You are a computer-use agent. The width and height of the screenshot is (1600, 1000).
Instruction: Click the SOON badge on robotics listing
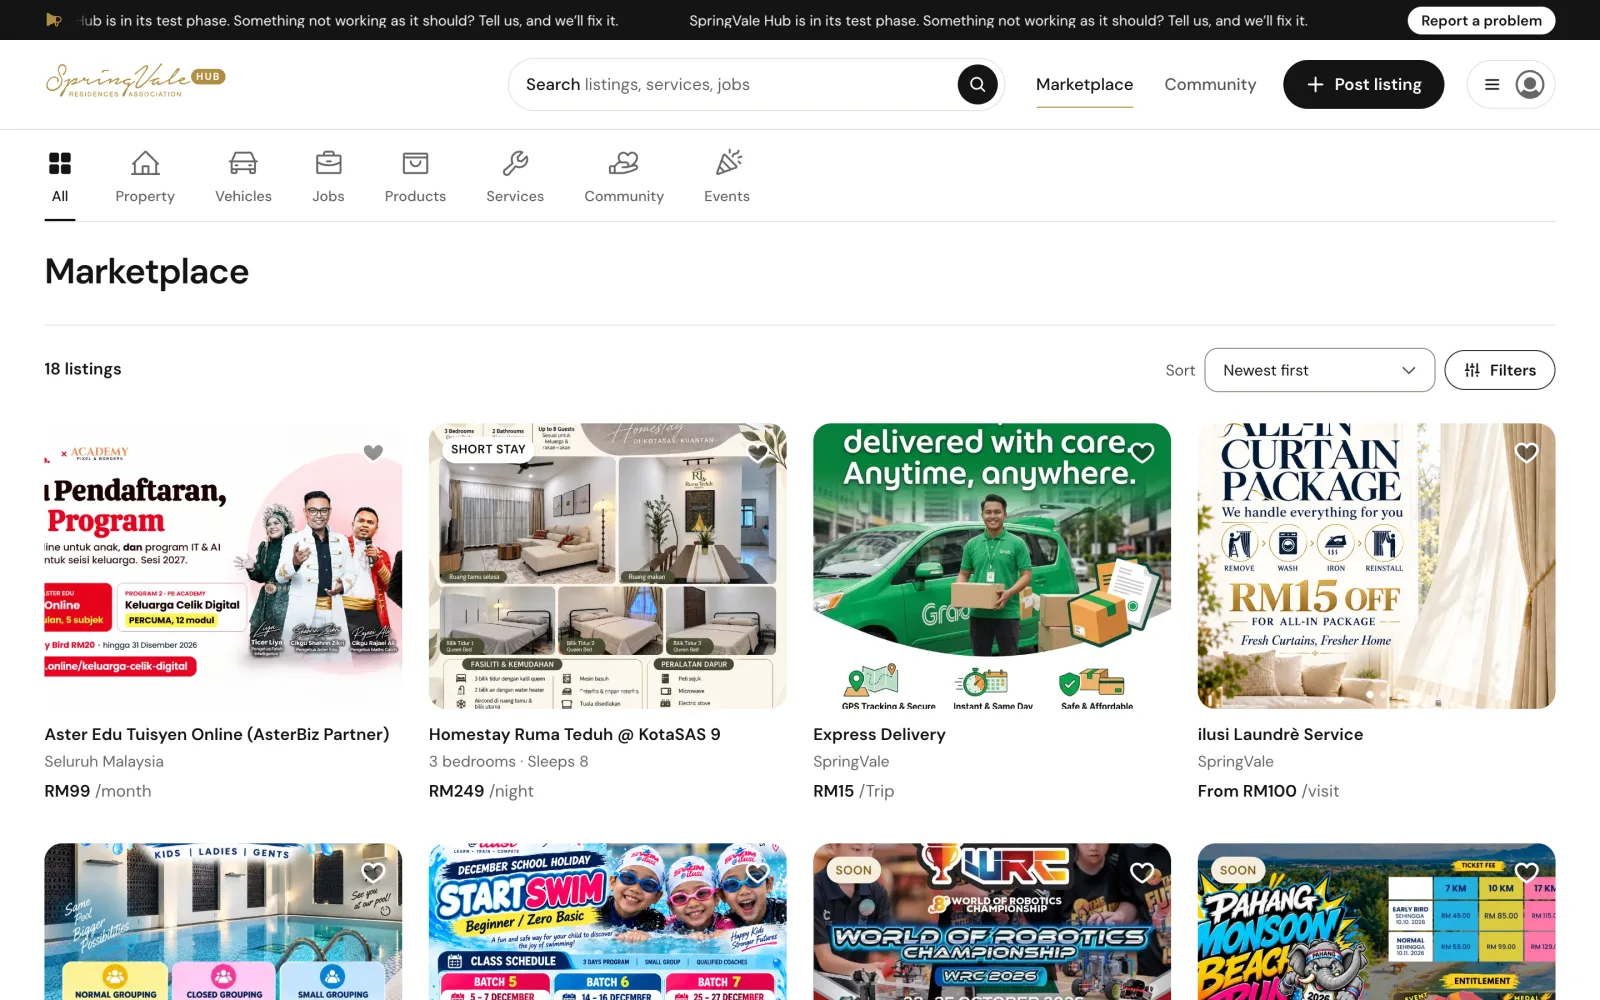coord(853,870)
